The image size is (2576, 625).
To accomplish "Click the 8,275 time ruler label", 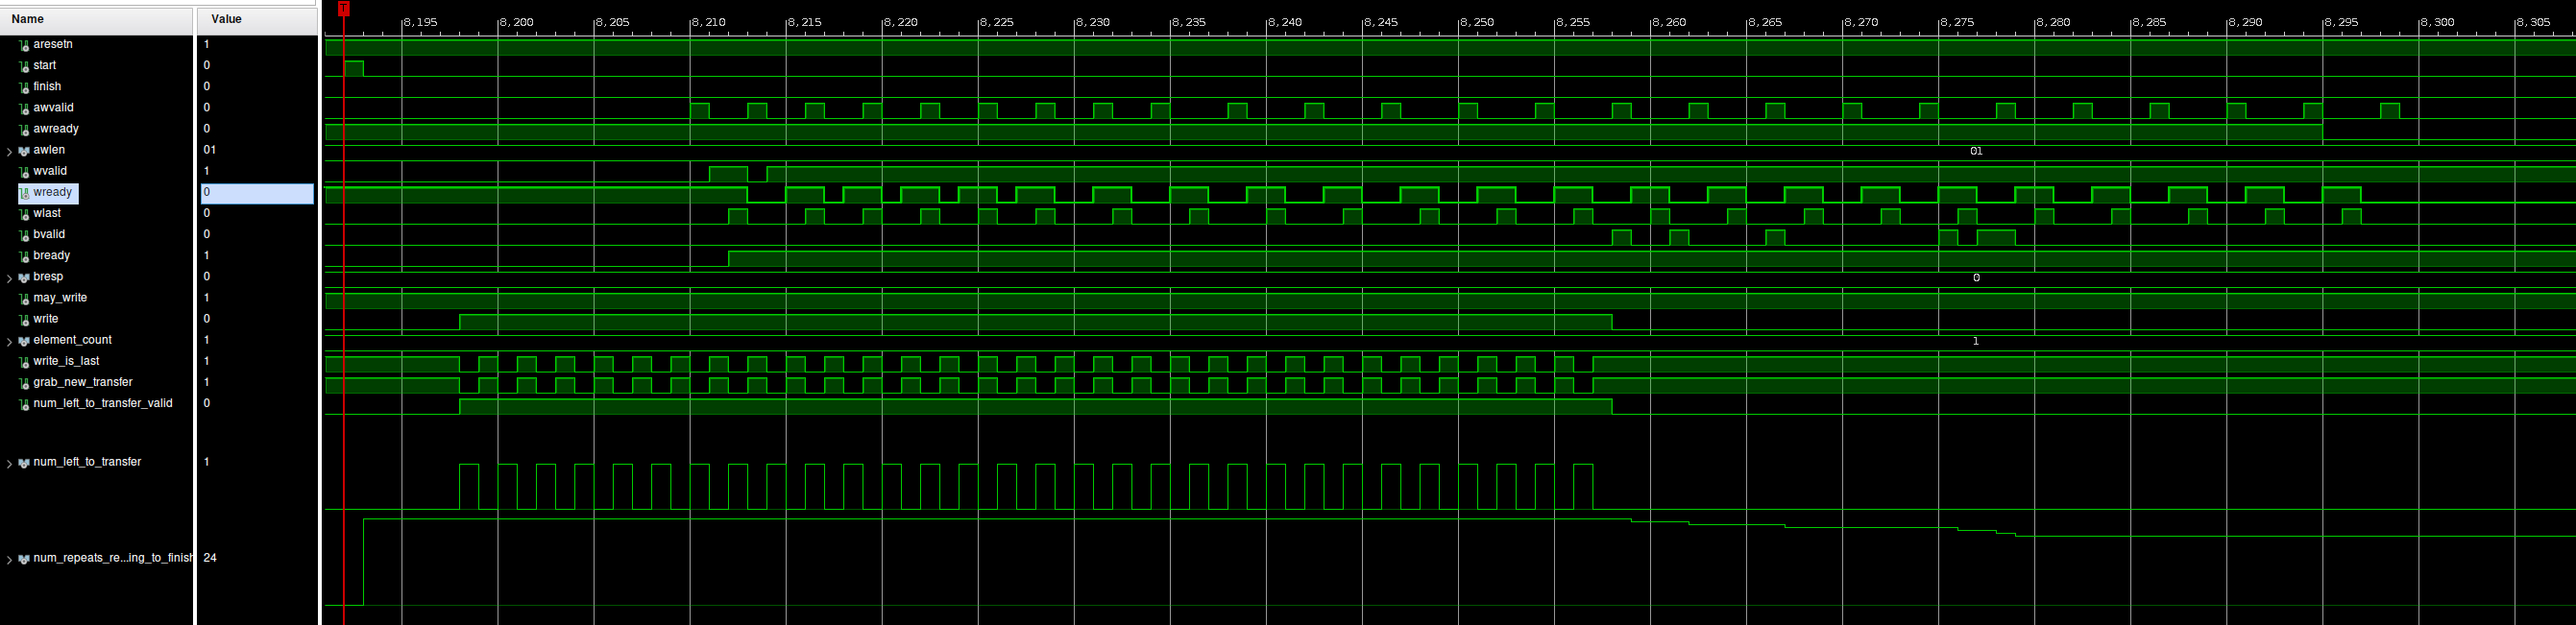I will click(1957, 22).
